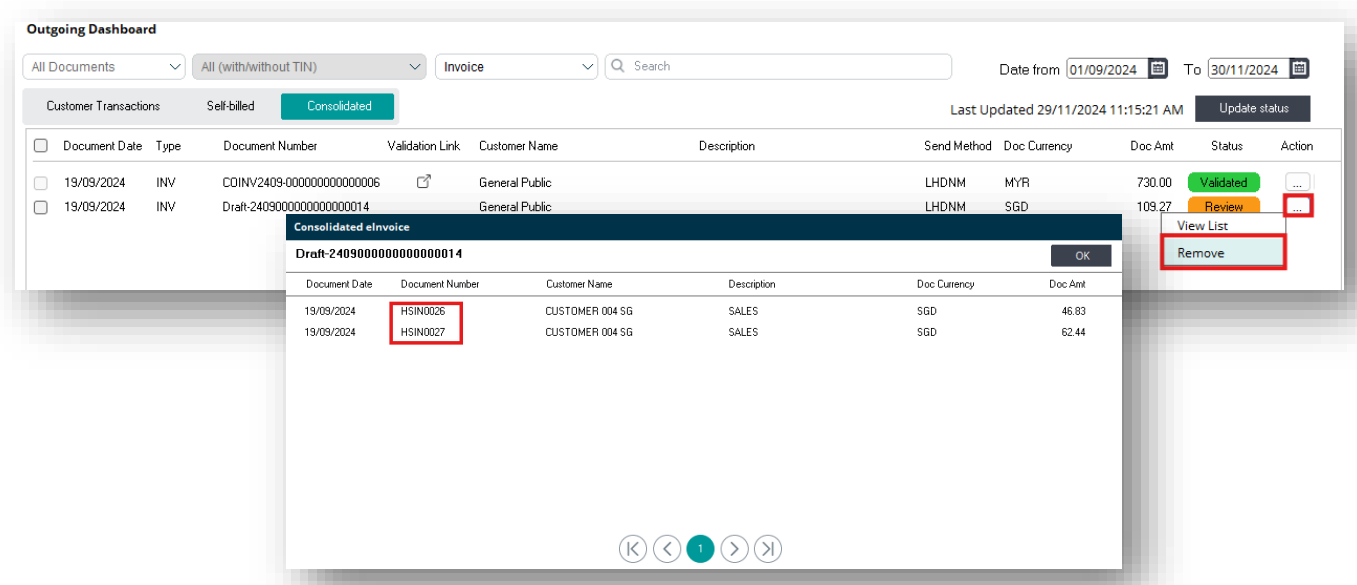Go to the previous page arrow

tap(667, 548)
